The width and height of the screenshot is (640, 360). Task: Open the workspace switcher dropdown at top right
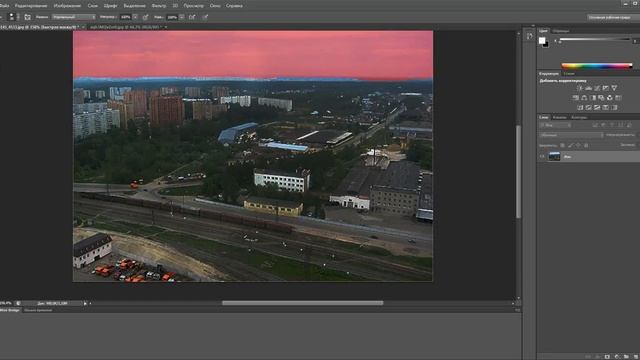pos(613,17)
